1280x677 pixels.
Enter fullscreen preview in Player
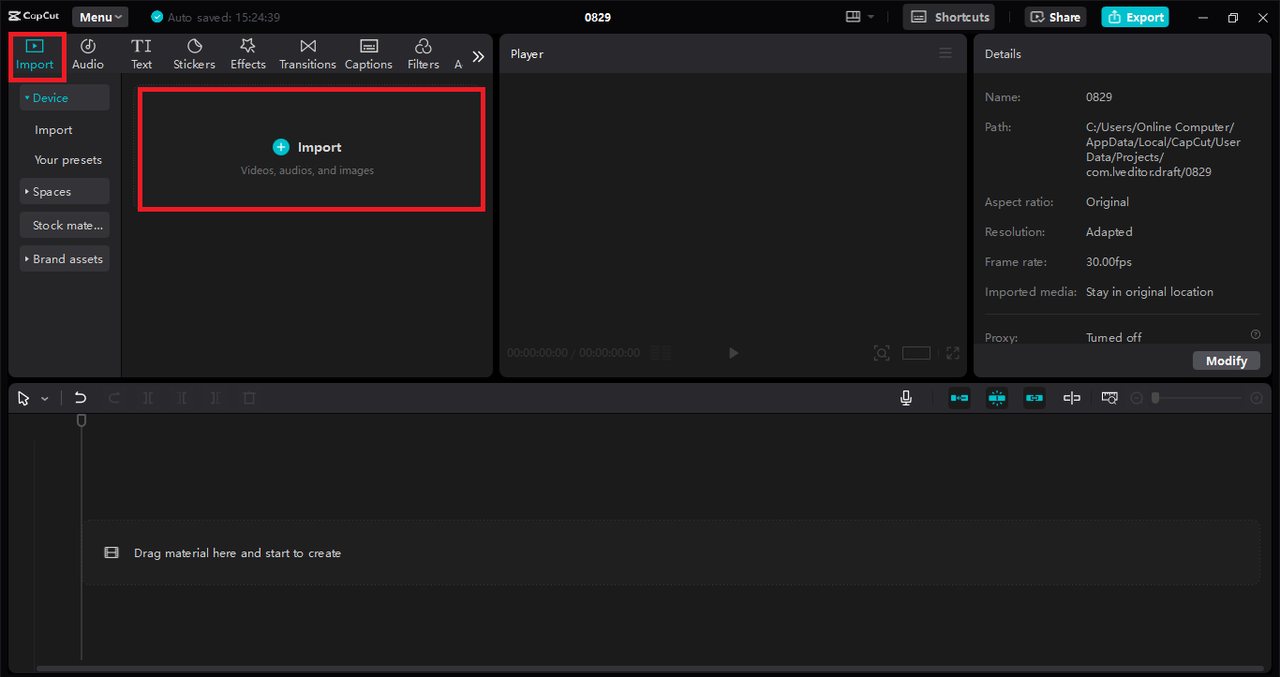953,353
